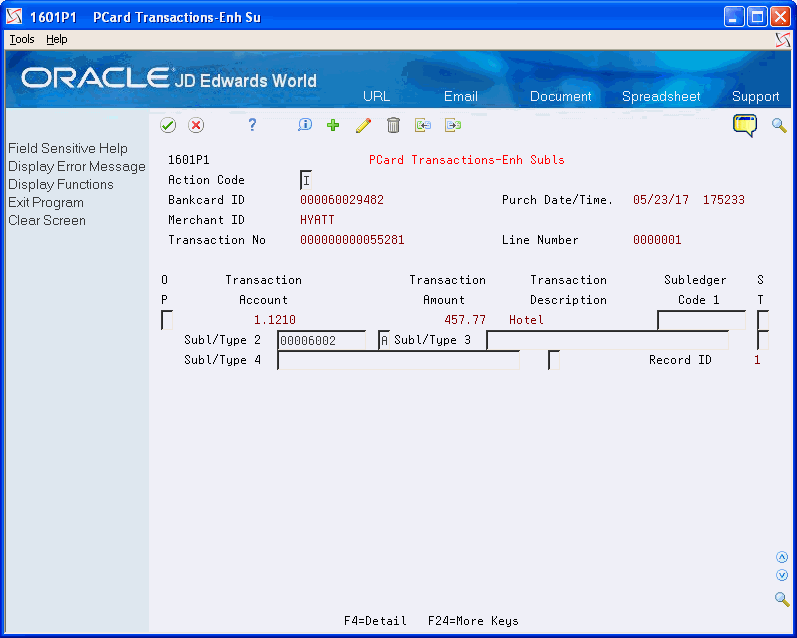Click Display Error Message link
Screen dimensions: 797x638
(77, 166)
